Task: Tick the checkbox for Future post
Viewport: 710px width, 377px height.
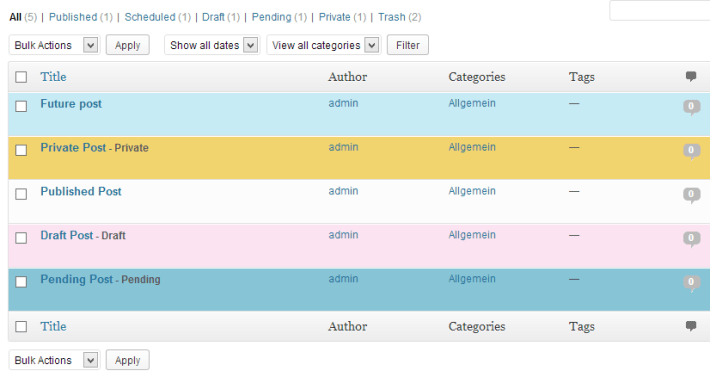Action: click(21, 106)
